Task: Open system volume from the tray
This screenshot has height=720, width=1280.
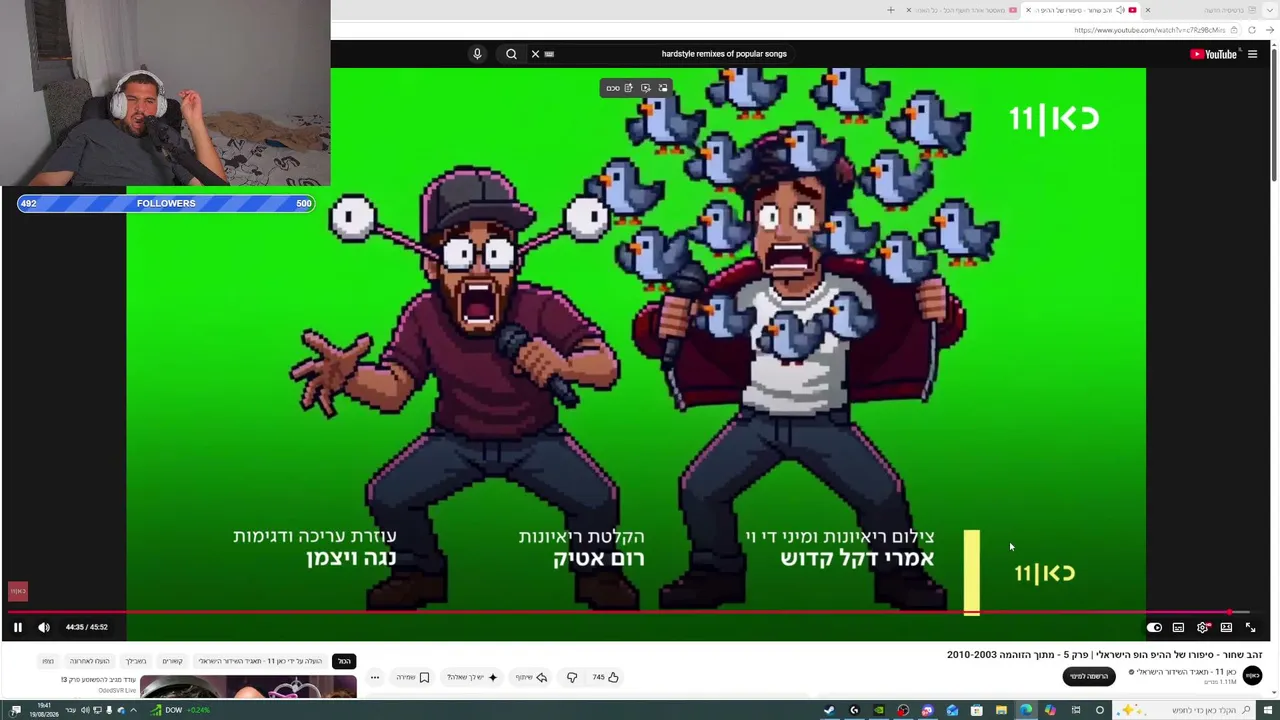Action: pos(85,710)
